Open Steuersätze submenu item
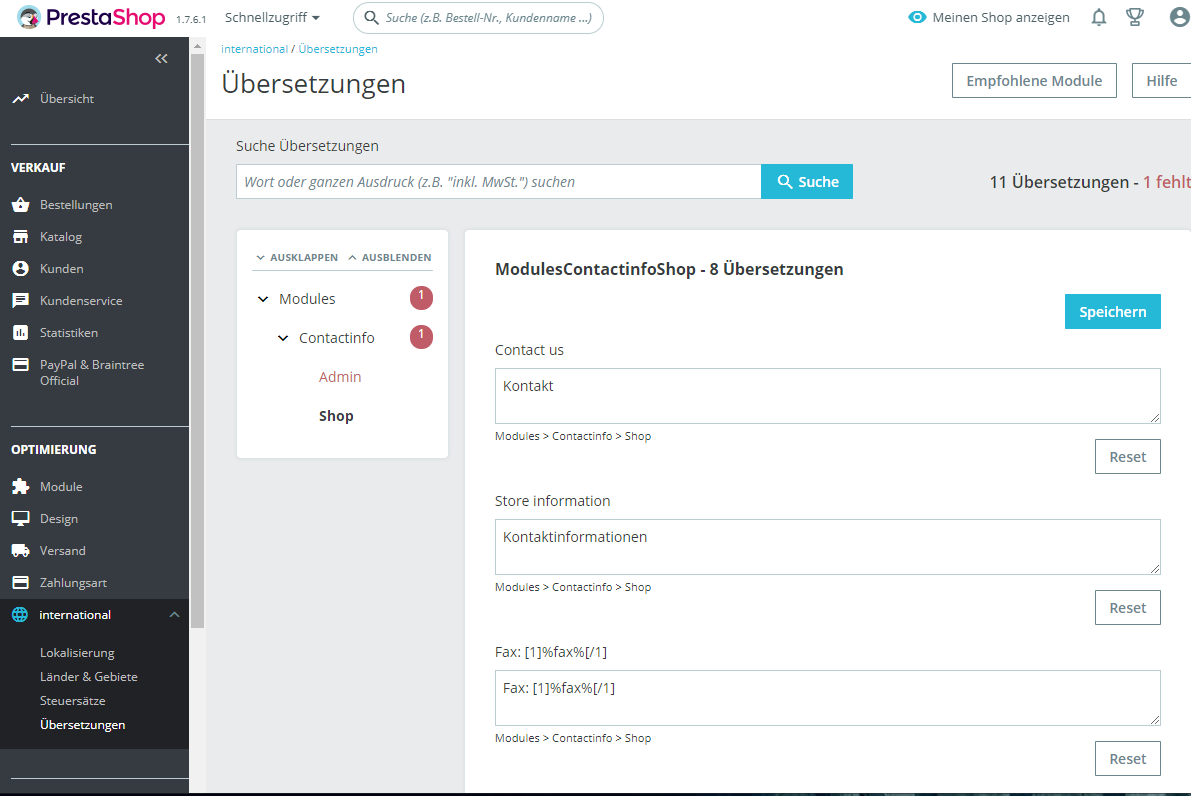 (73, 700)
